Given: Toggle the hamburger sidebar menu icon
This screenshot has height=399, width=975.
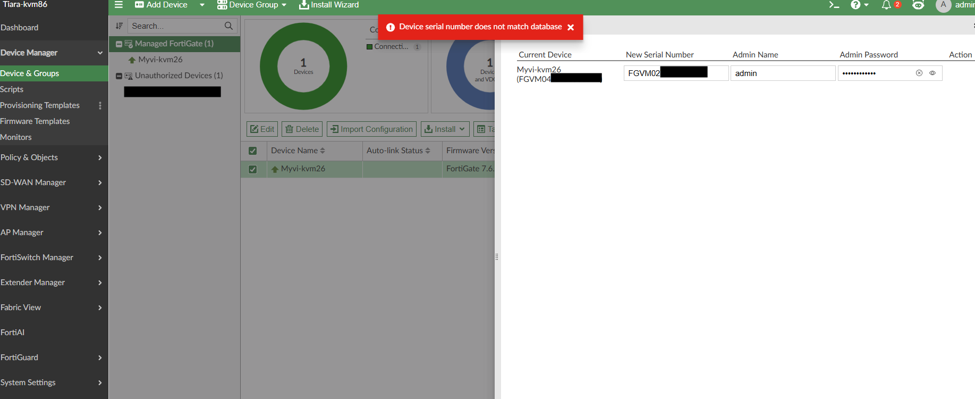Looking at the screenshot, I should (119, 5).
